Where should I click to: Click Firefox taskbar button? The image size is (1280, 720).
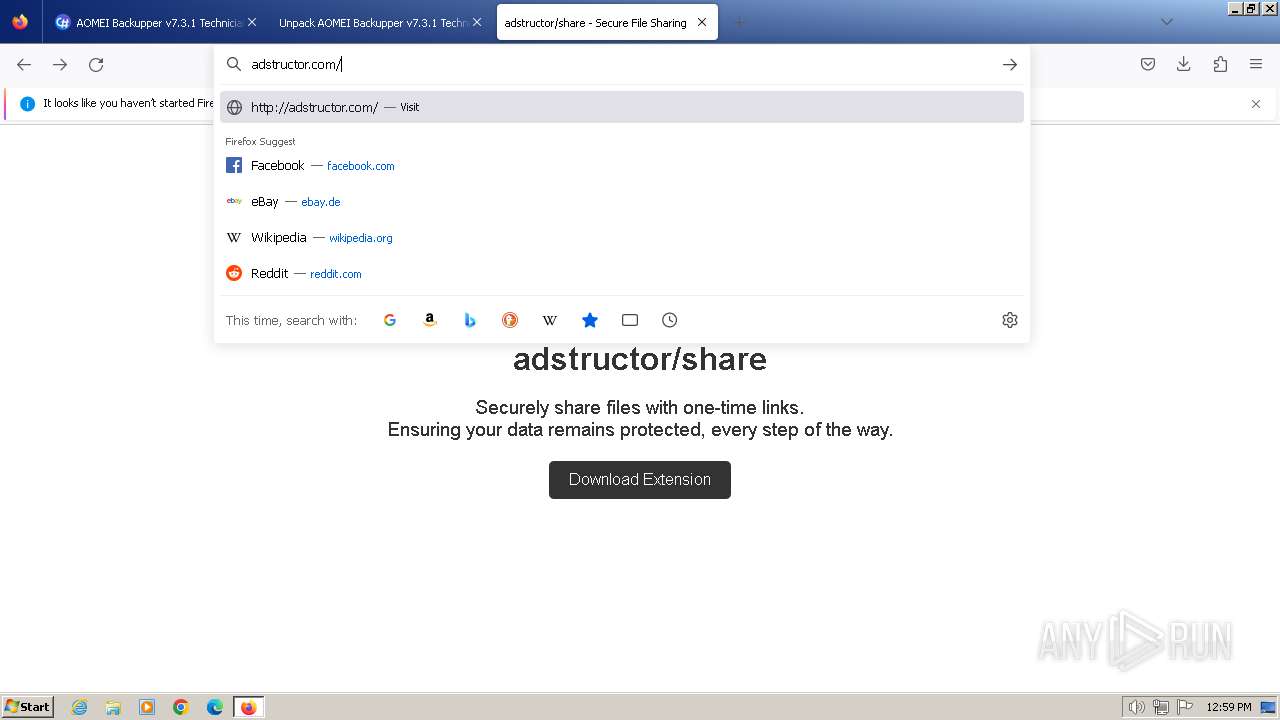coord(248,707)
